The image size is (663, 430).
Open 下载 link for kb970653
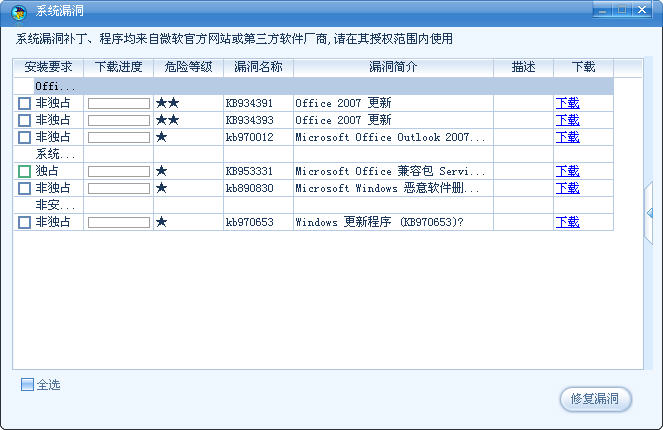pyautogui.click(x=567, y=222)
